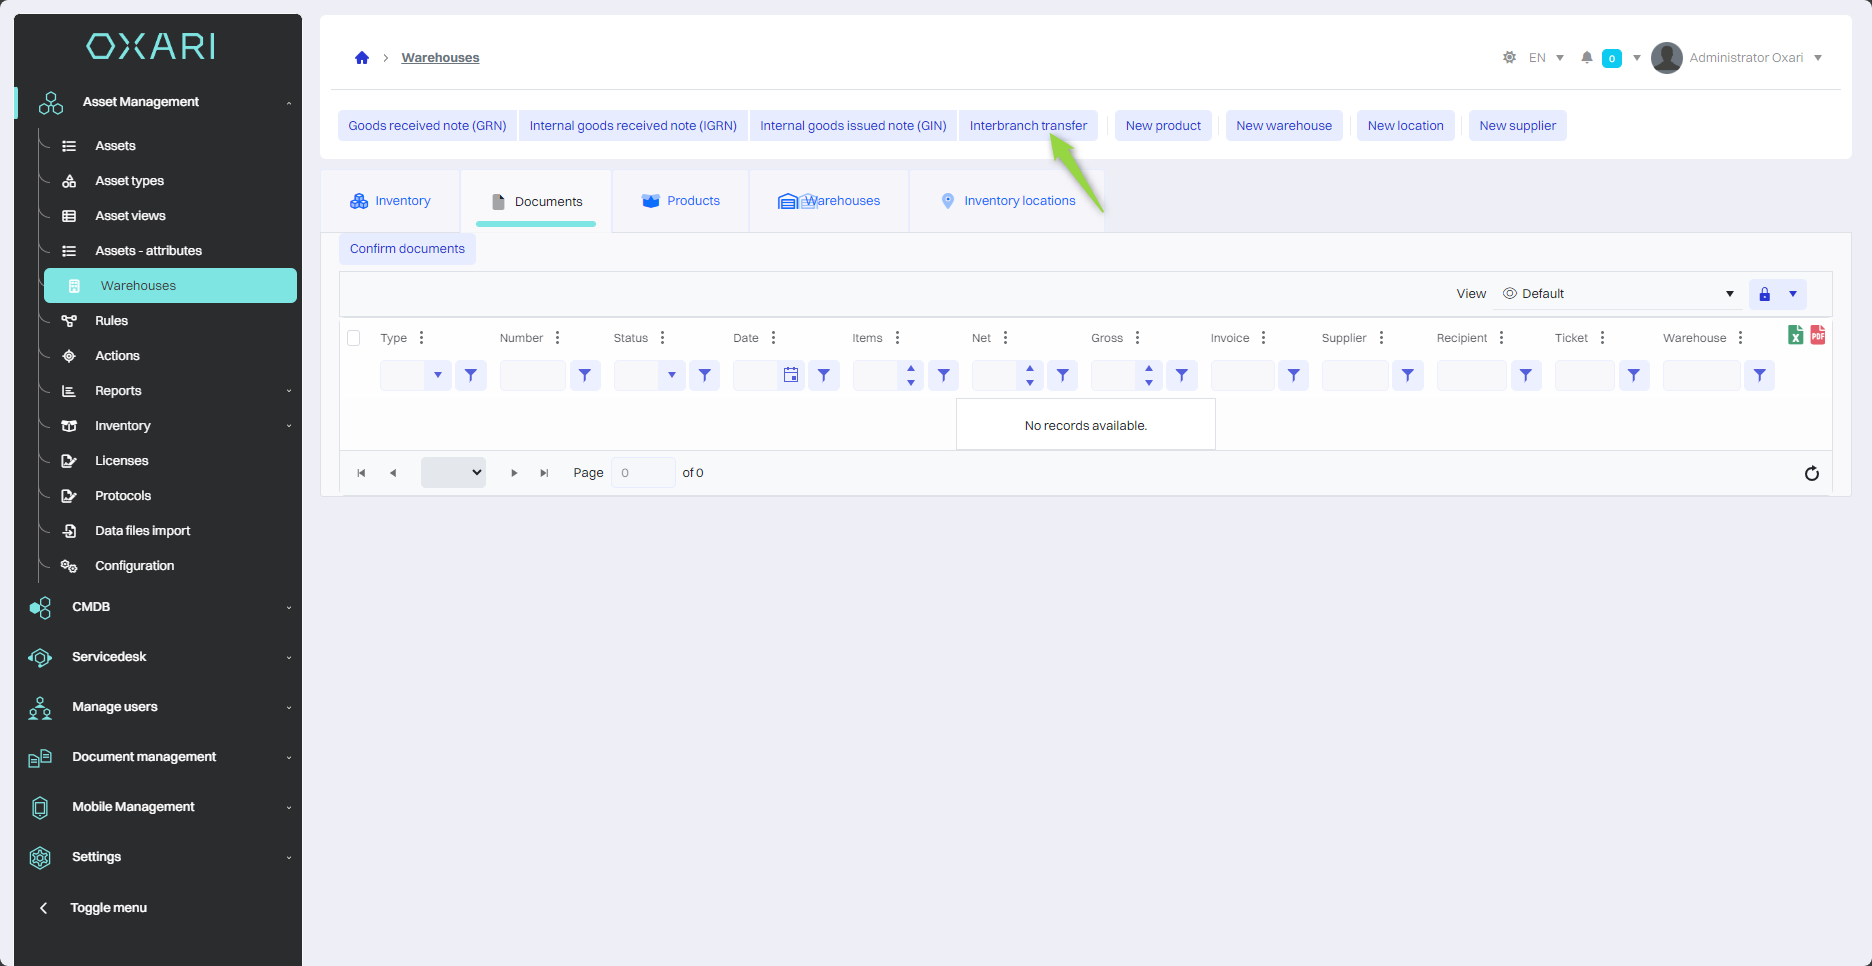
Task: Click the Date calendar picker icon
Action: pyautogui.click(x=790, y=376)
